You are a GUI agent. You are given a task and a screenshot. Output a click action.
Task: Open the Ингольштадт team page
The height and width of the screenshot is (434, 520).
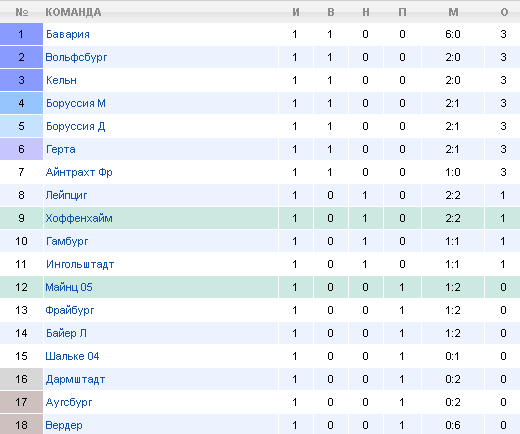pyautogui.click(x=80, y=264)
